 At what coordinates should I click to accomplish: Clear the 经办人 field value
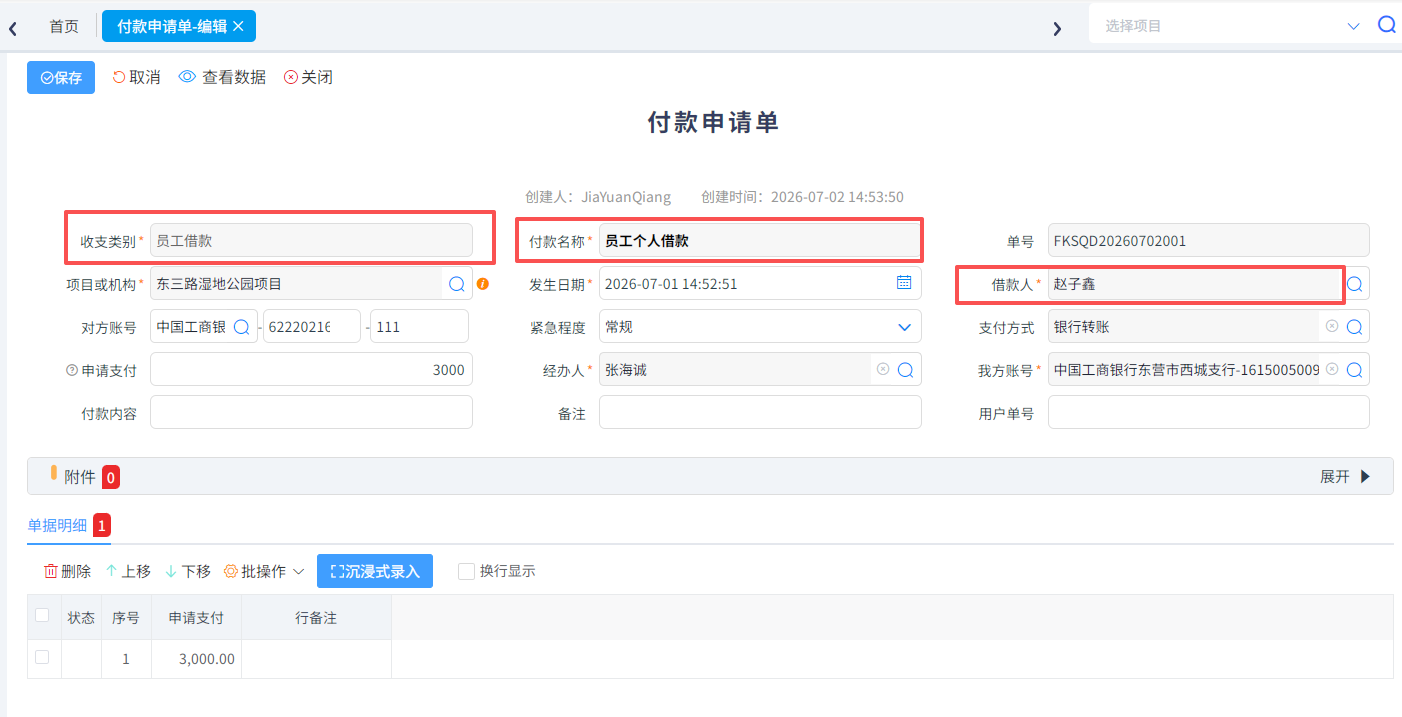click(x=883, y=369)
